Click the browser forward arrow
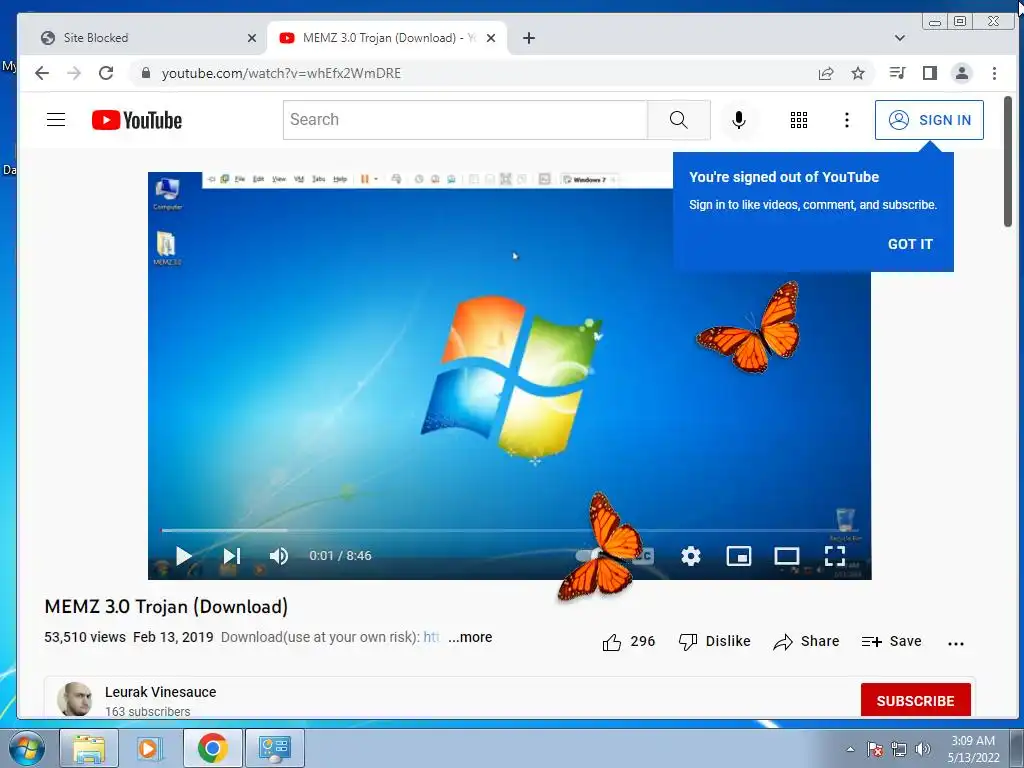This screenshot has width=1024, height=768. click(74, 73)
